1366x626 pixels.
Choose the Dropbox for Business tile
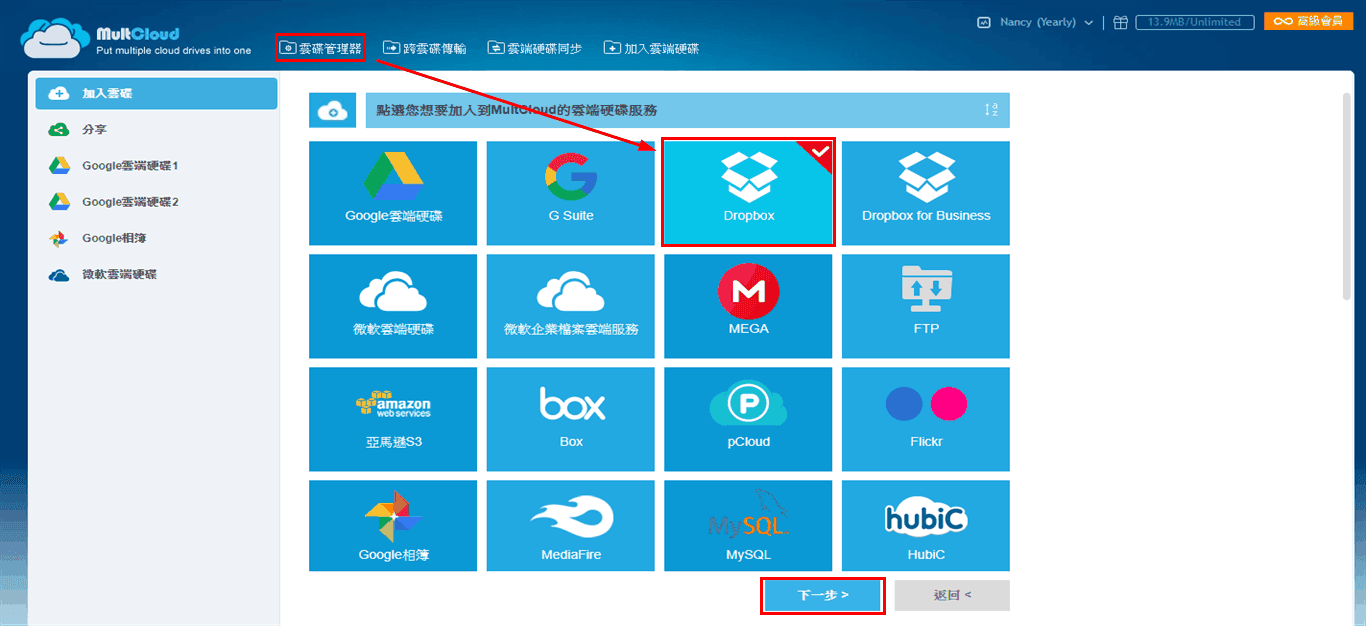point(926,193)
